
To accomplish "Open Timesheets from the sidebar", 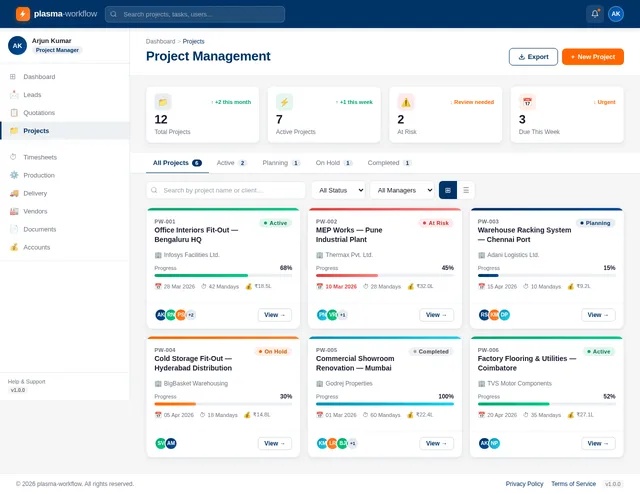I will (x=40, y=157).
